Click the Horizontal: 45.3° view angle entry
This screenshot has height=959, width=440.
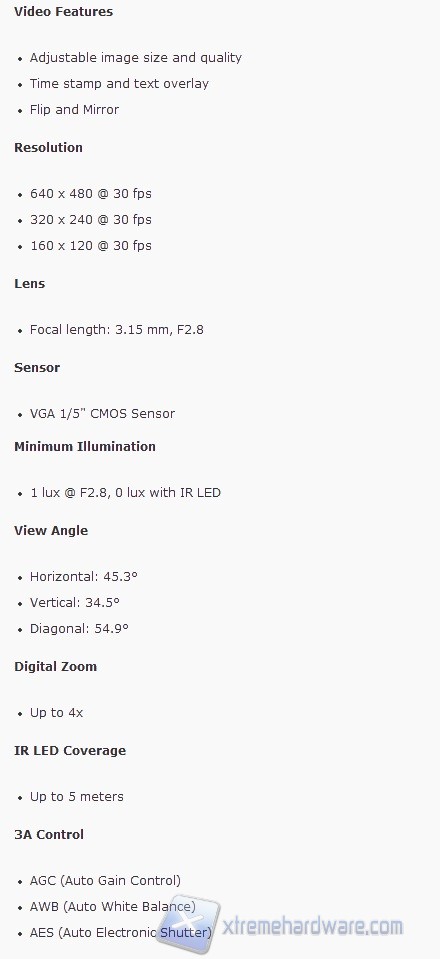pyautogui.click(x=84, y=576)
